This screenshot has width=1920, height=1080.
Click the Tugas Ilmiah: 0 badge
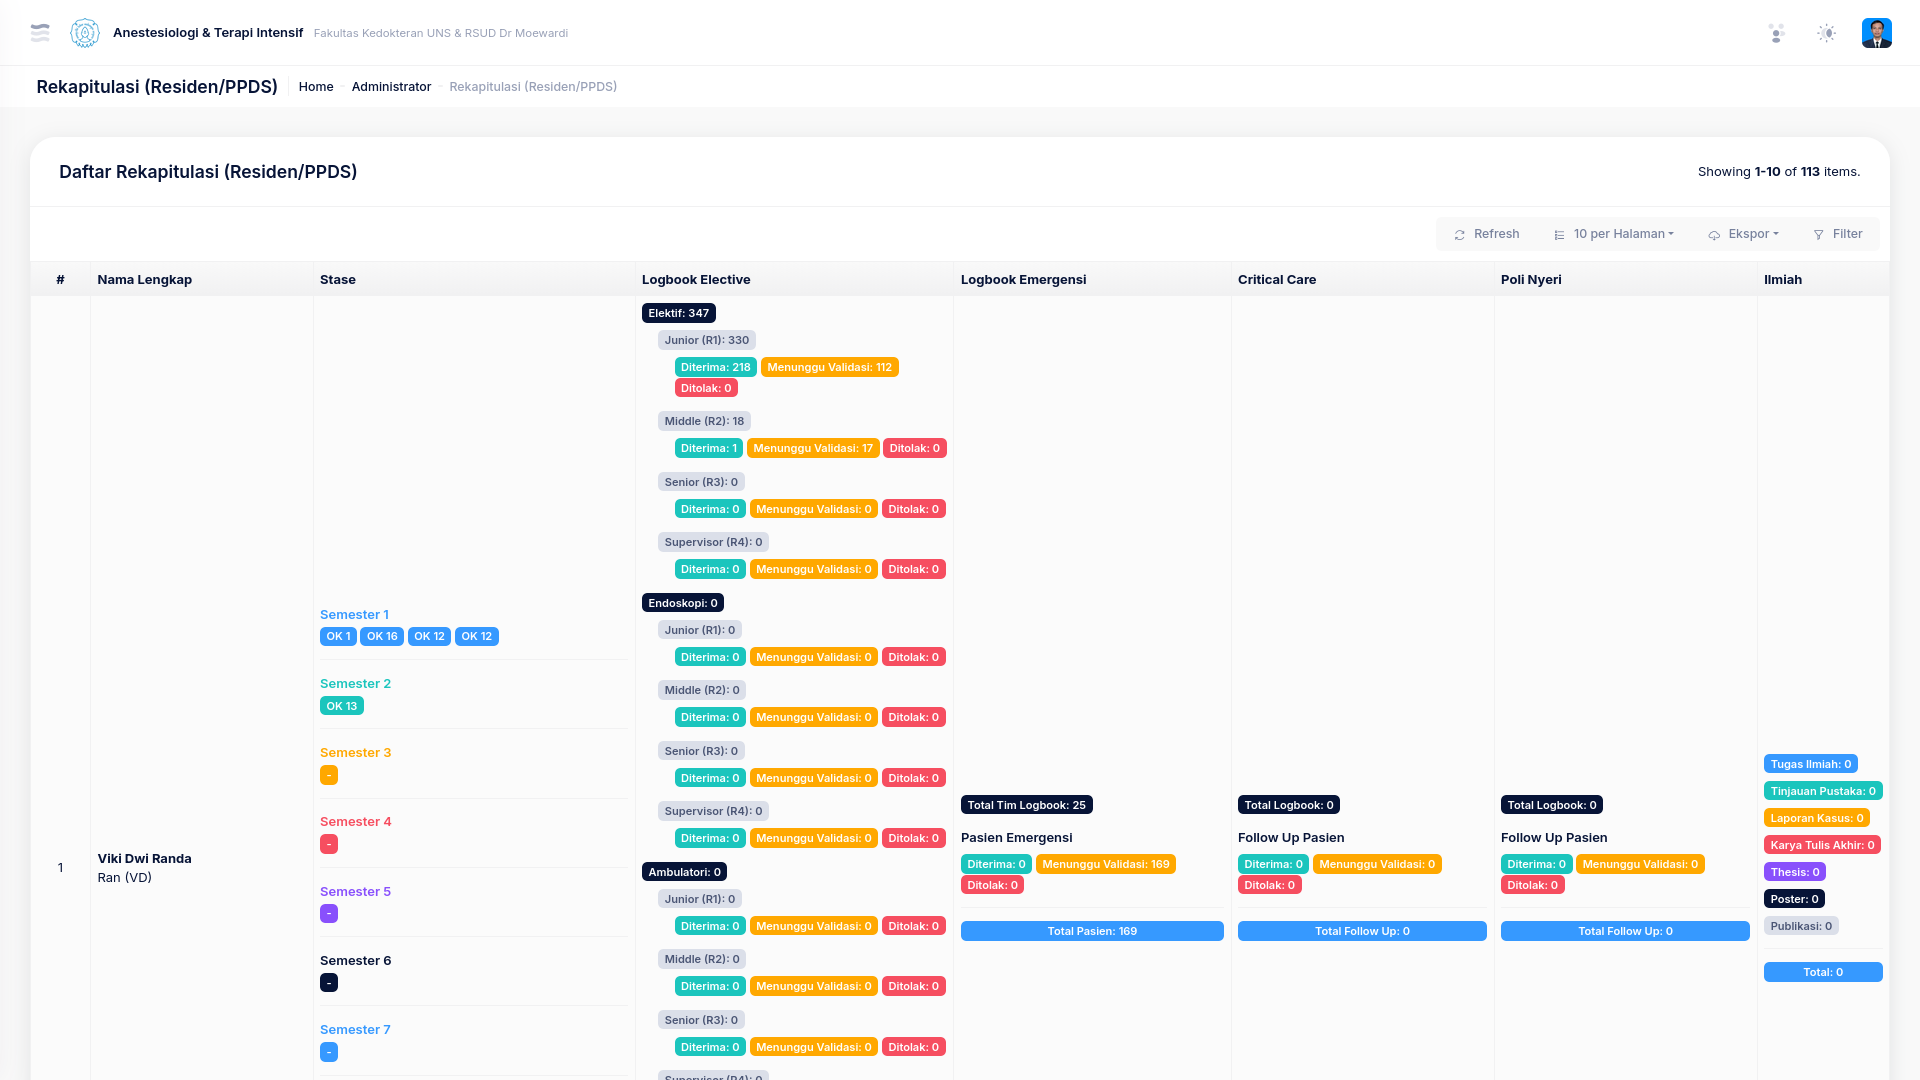(x=1811, y=765)
